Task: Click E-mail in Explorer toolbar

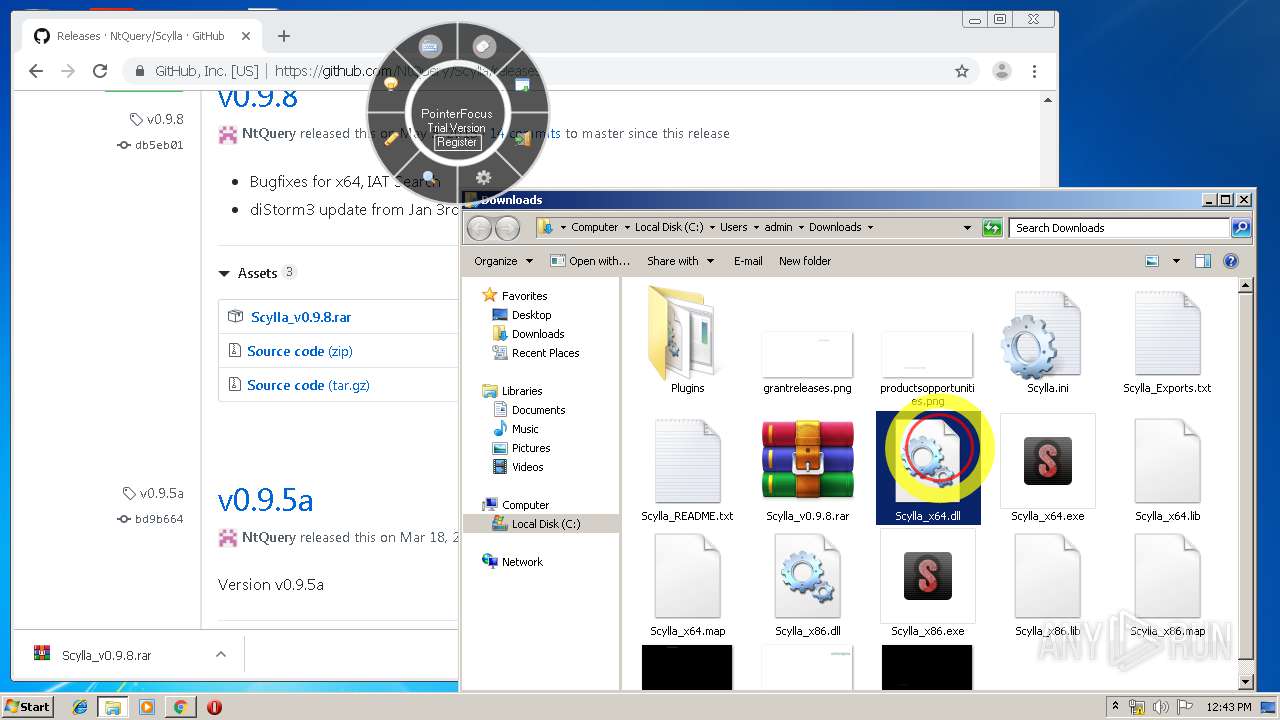Action: coord(748,261)
